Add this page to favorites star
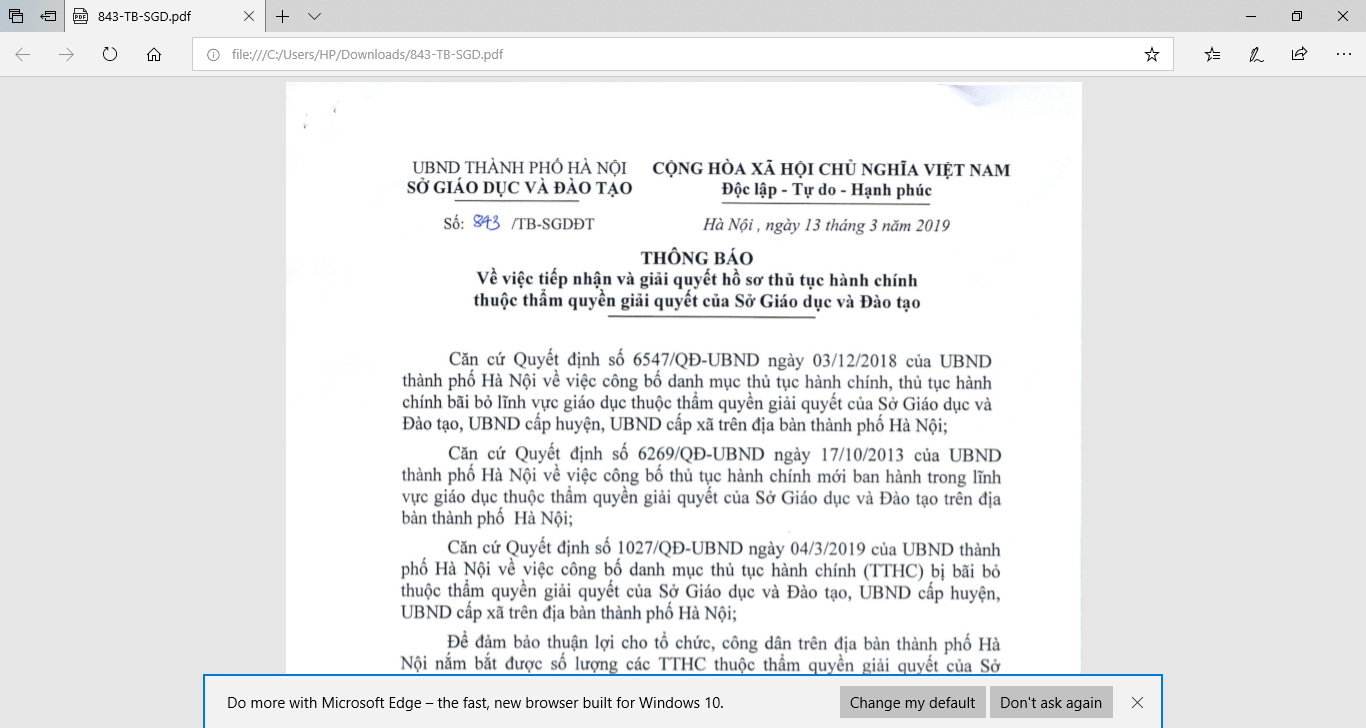The image size is (1366, 728). [x=1152, y=55]
